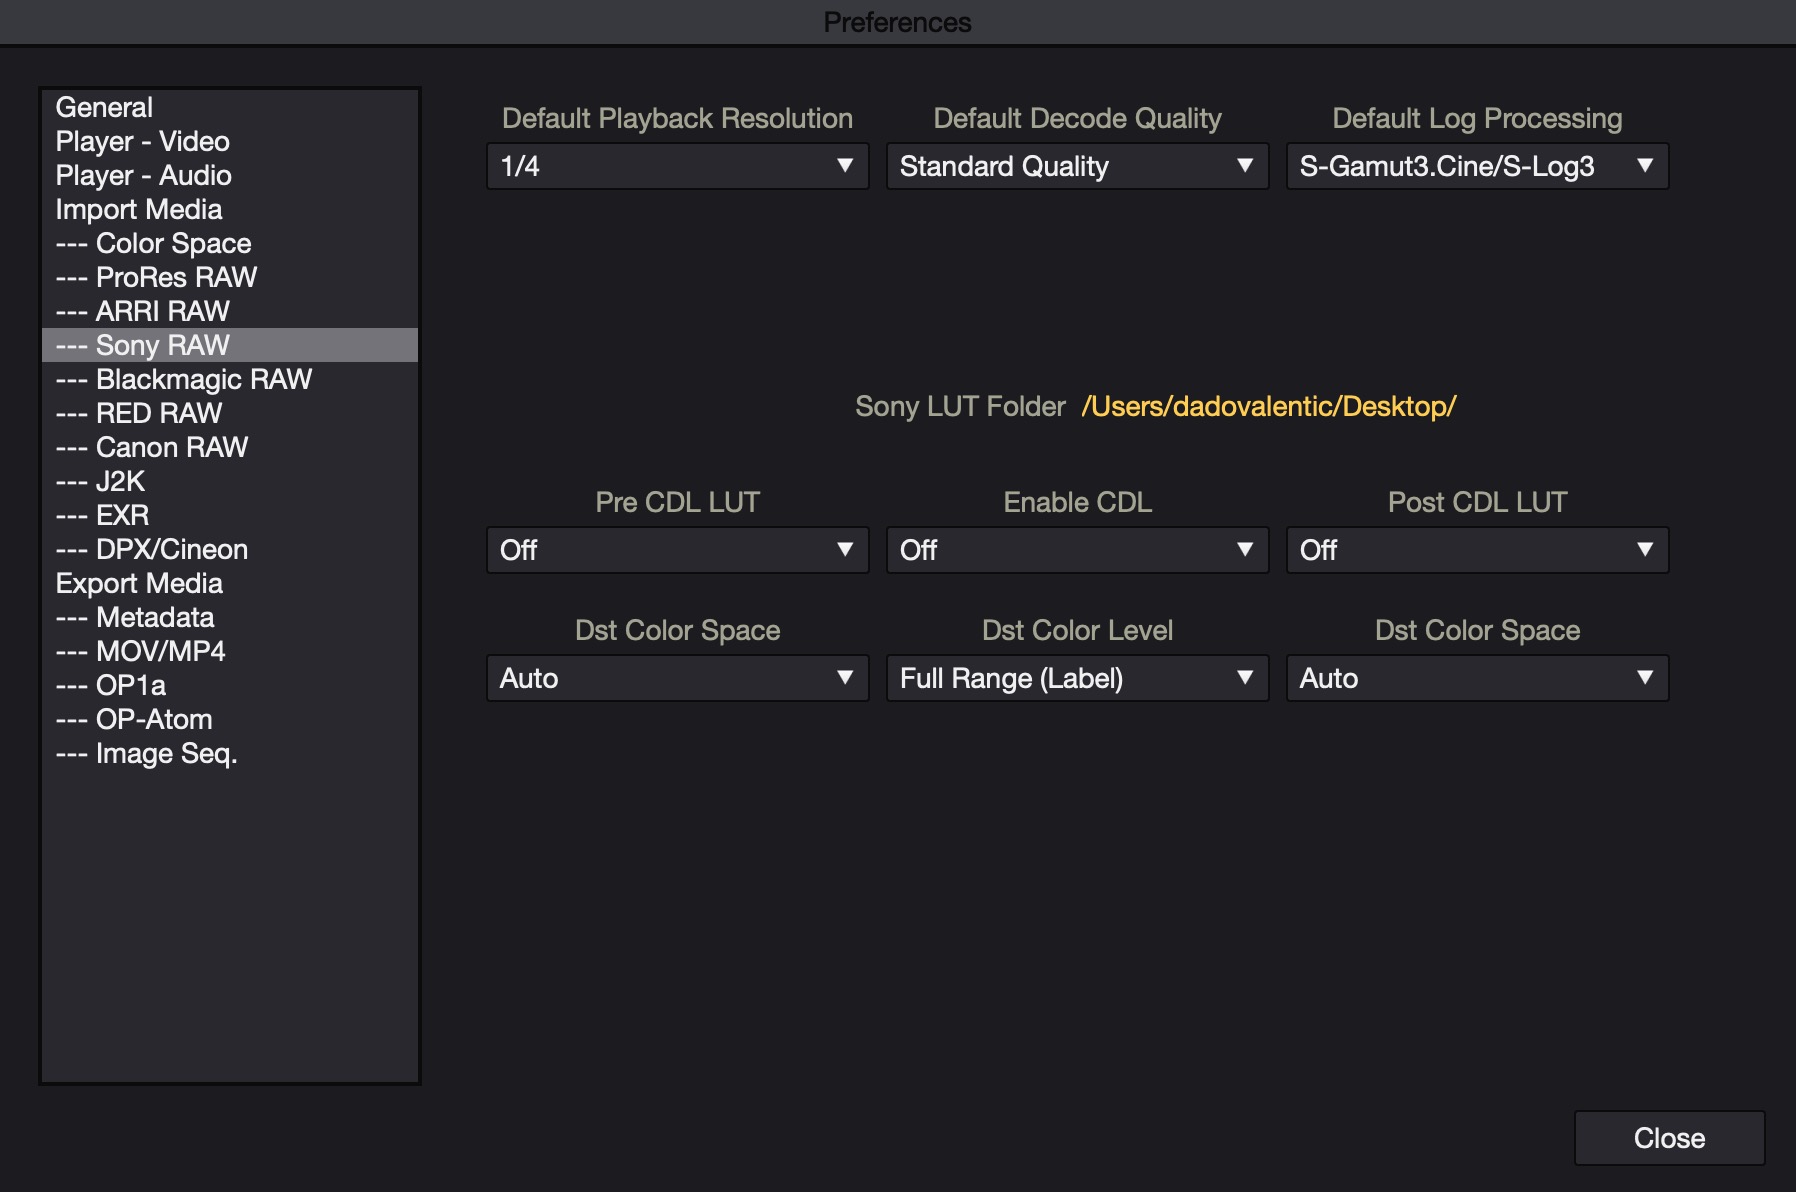Open the Enable CDL dropdown
Image resolution: width=1796 pixels, height=1192 pixels.
(x=1077, y=550)
